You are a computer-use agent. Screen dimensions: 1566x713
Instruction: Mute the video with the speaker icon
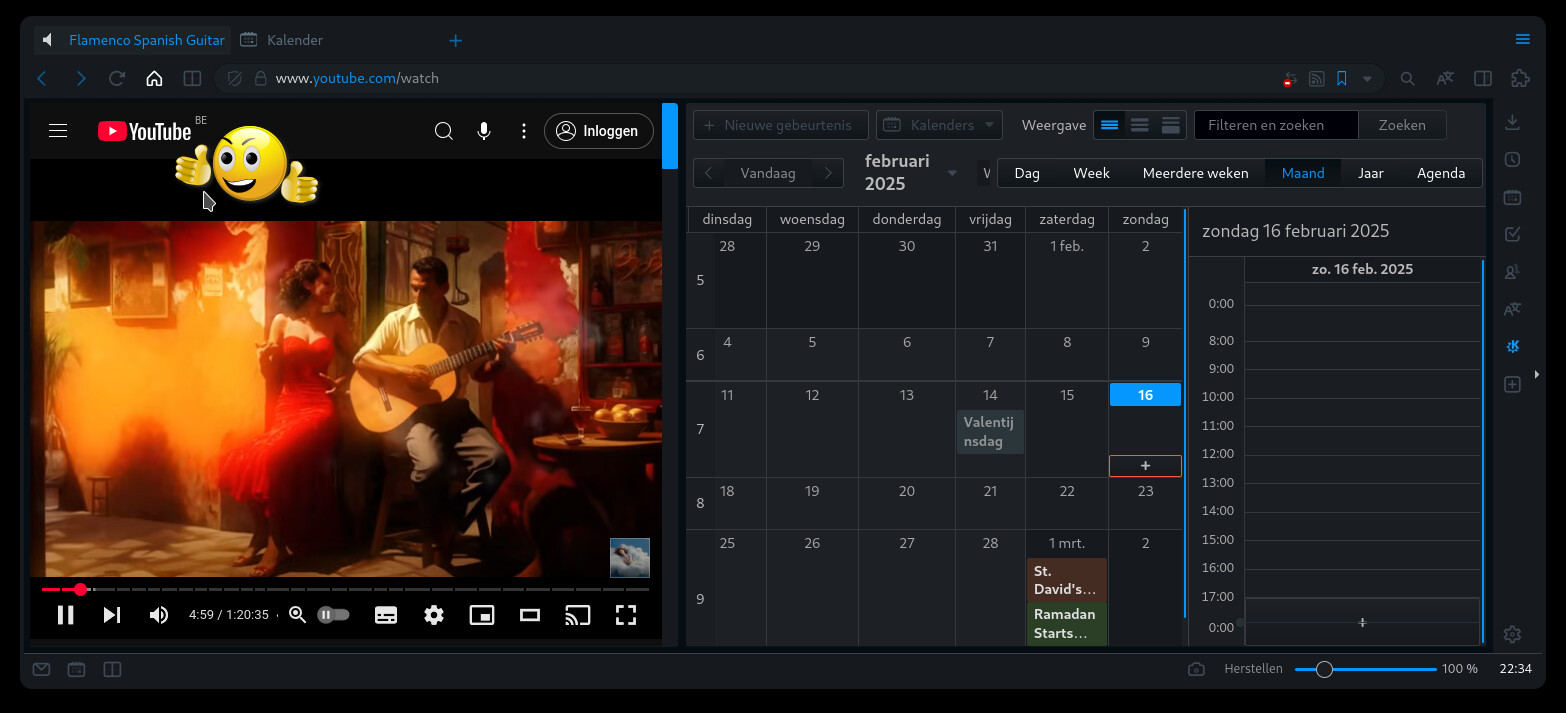(159, 615)
